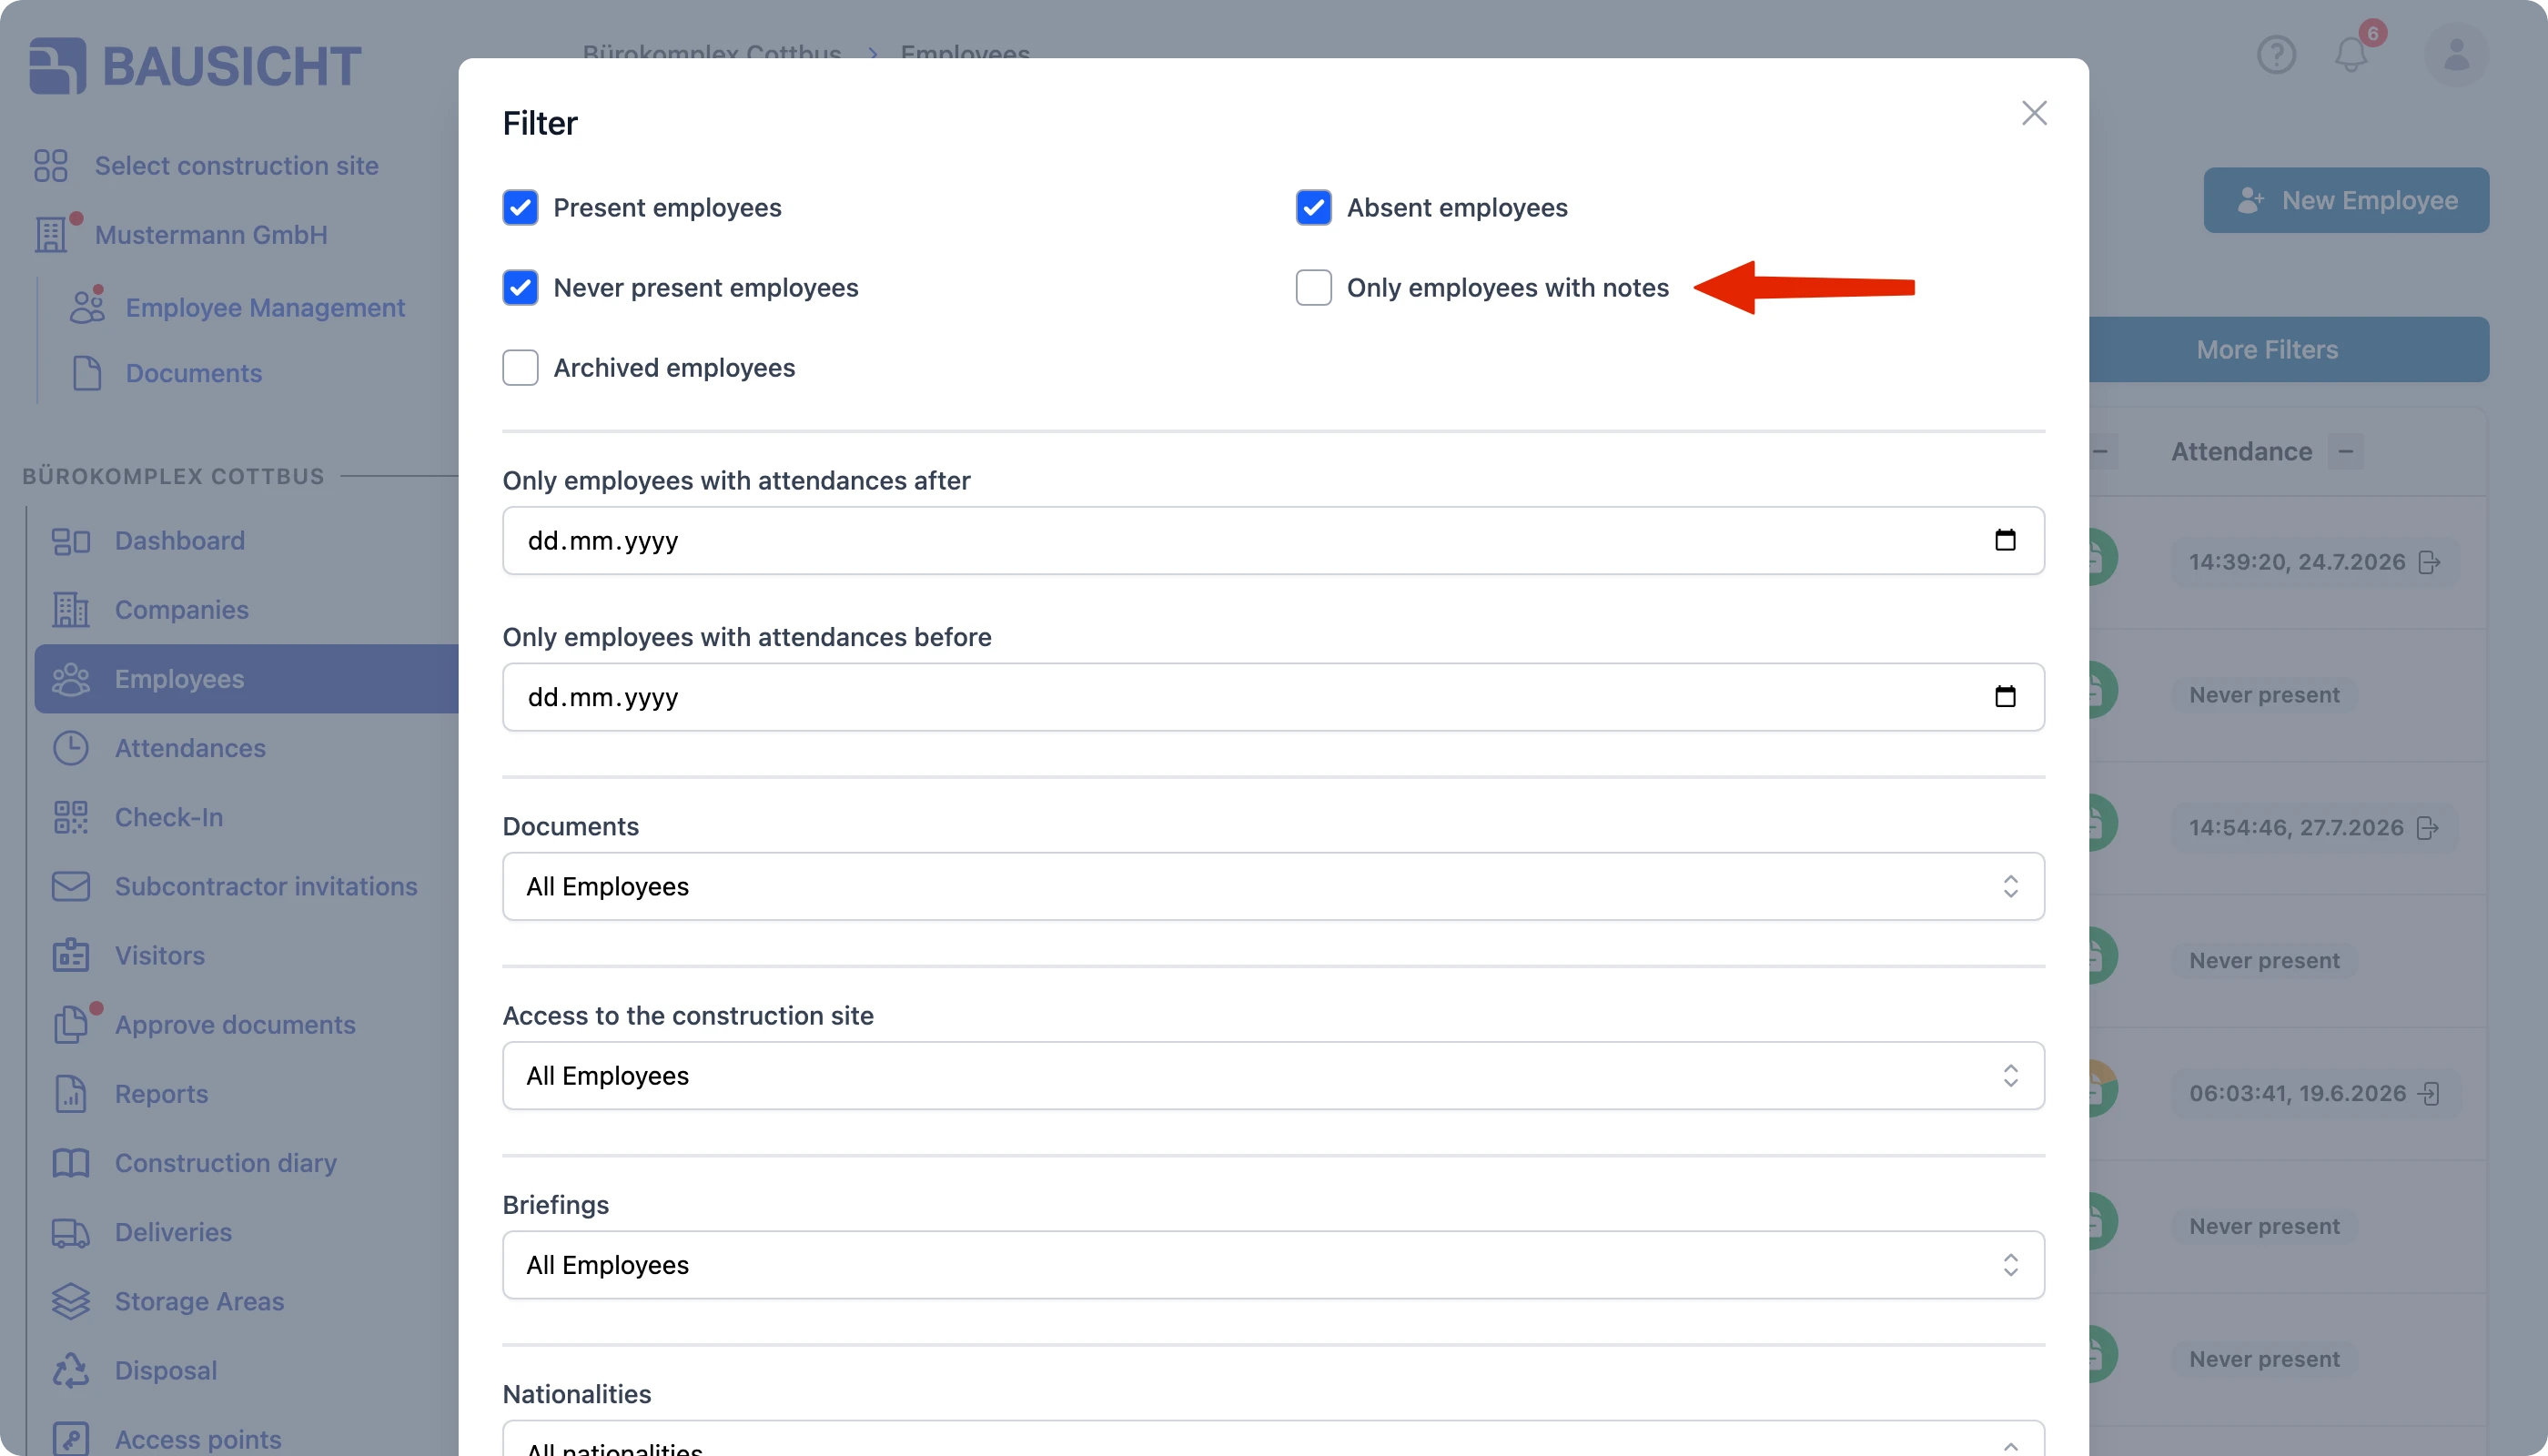
Task: Click attendance 14:54:46, 27.7.2026
Action: (x=2314, y=827)
